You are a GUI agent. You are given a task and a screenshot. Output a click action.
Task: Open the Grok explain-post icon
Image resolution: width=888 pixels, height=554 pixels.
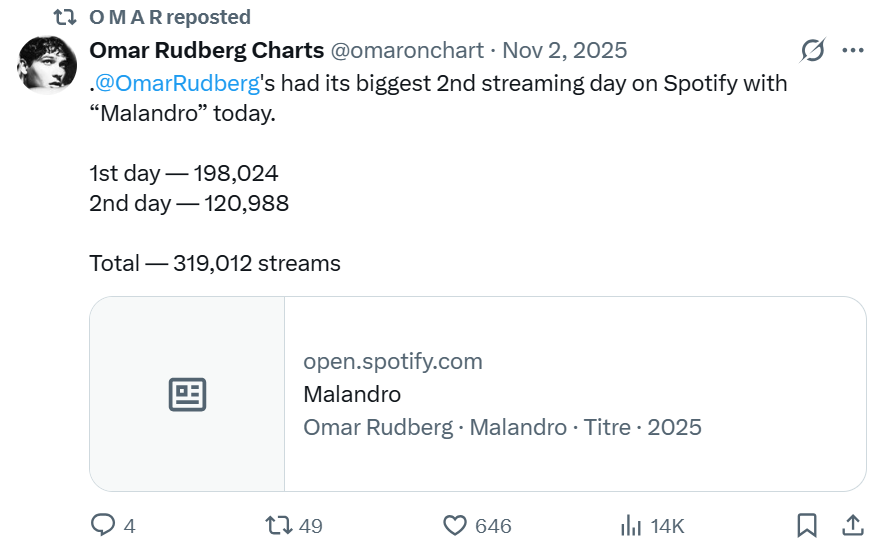tap(813, 50)
